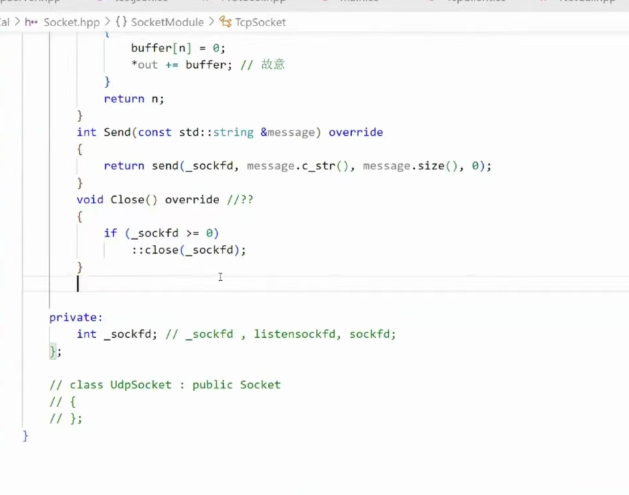This screenshot has height=495, width=629.
Task: Click the Send function name in its declaration
Action: [118, 132]
